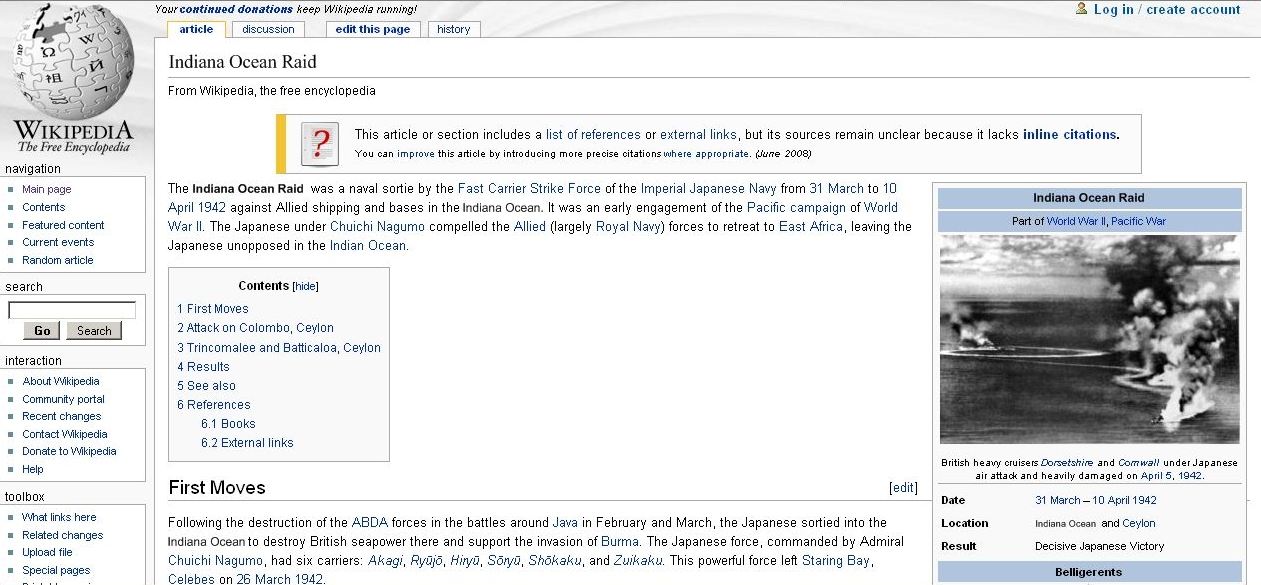Open Donate to Wikipedia link
The image size is (1261, 585).
click(69, 451)
